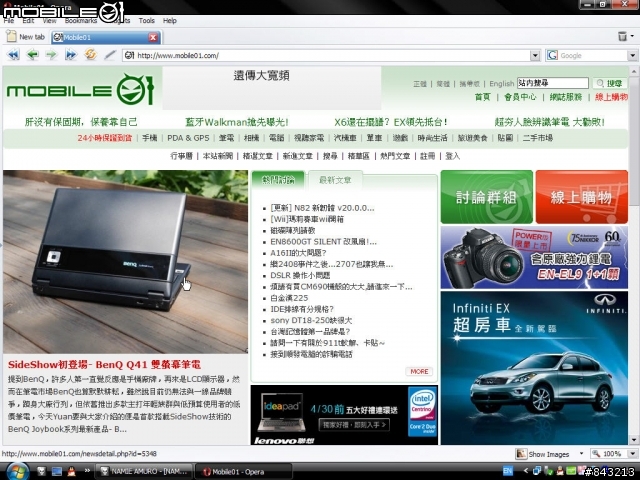Click the zoom magnifier icon in the status bar
This screenshot has height=480, width=640.
[x=596, y=454]
